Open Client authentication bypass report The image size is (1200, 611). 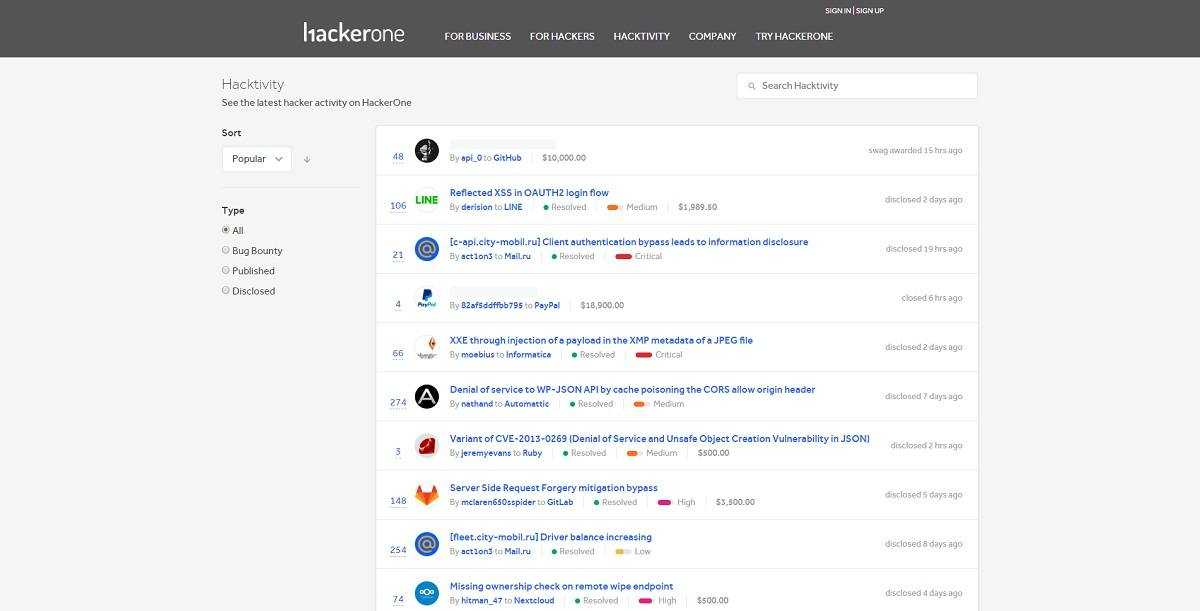[x=629, y=242]
